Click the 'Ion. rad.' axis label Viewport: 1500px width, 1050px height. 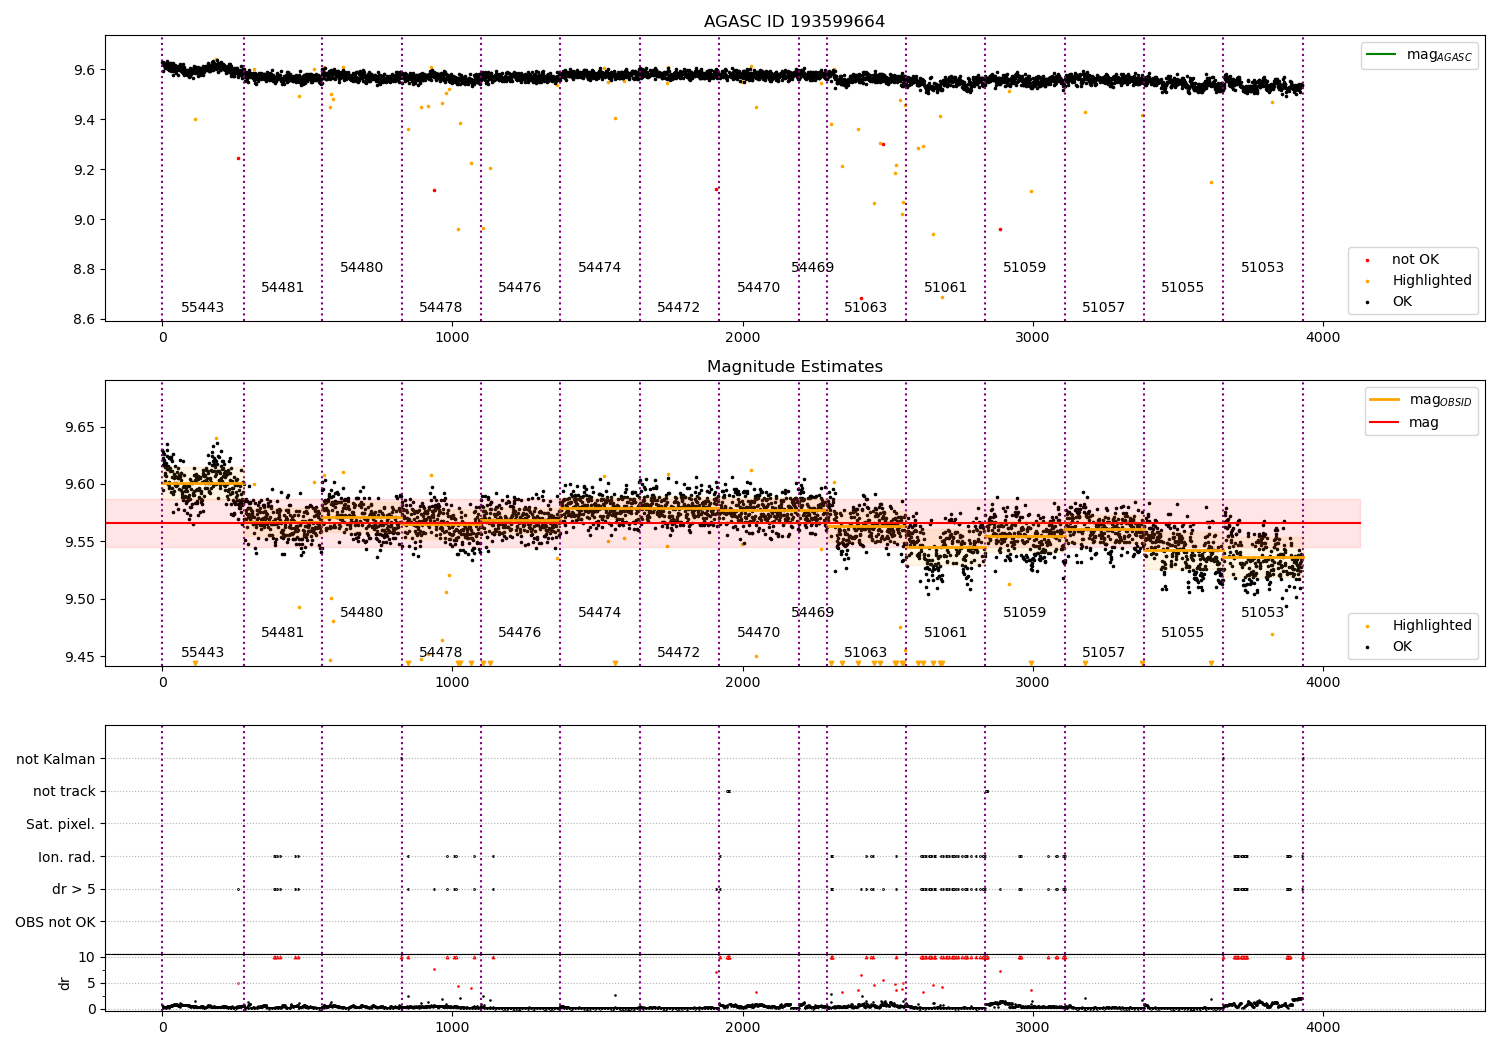pos(67,857)
